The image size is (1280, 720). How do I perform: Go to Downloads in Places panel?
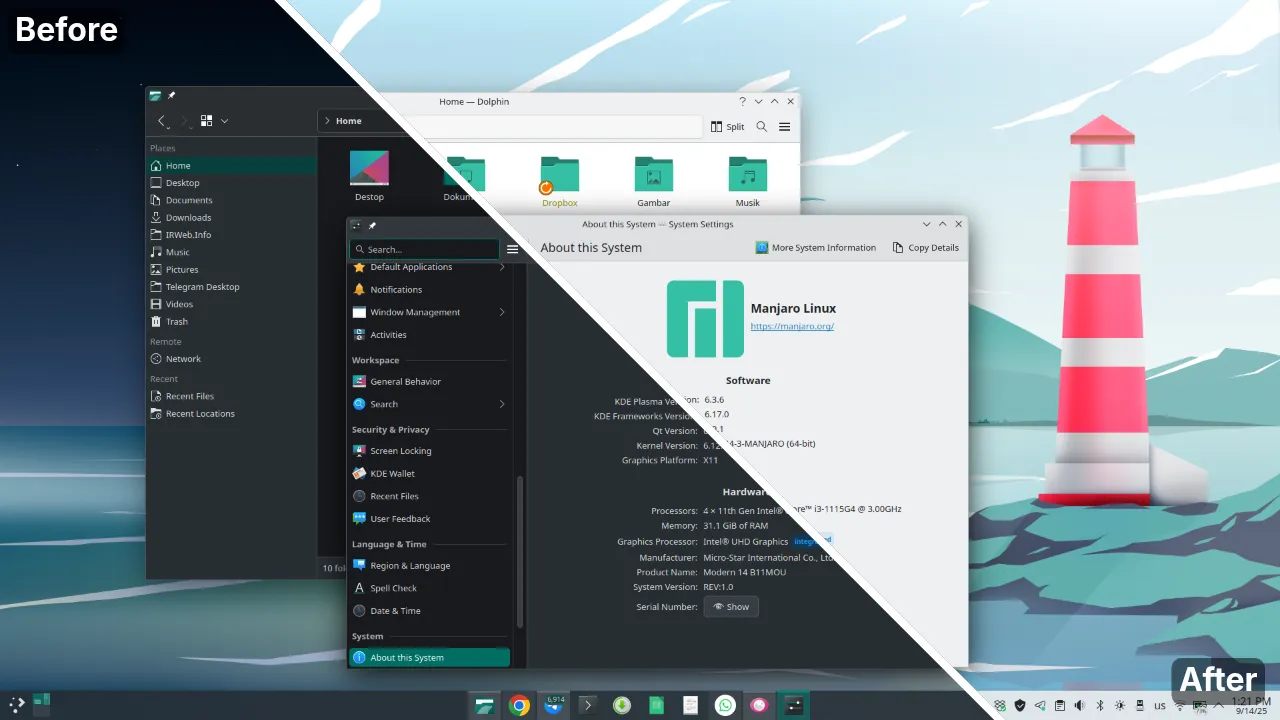(x=188, y=218)
